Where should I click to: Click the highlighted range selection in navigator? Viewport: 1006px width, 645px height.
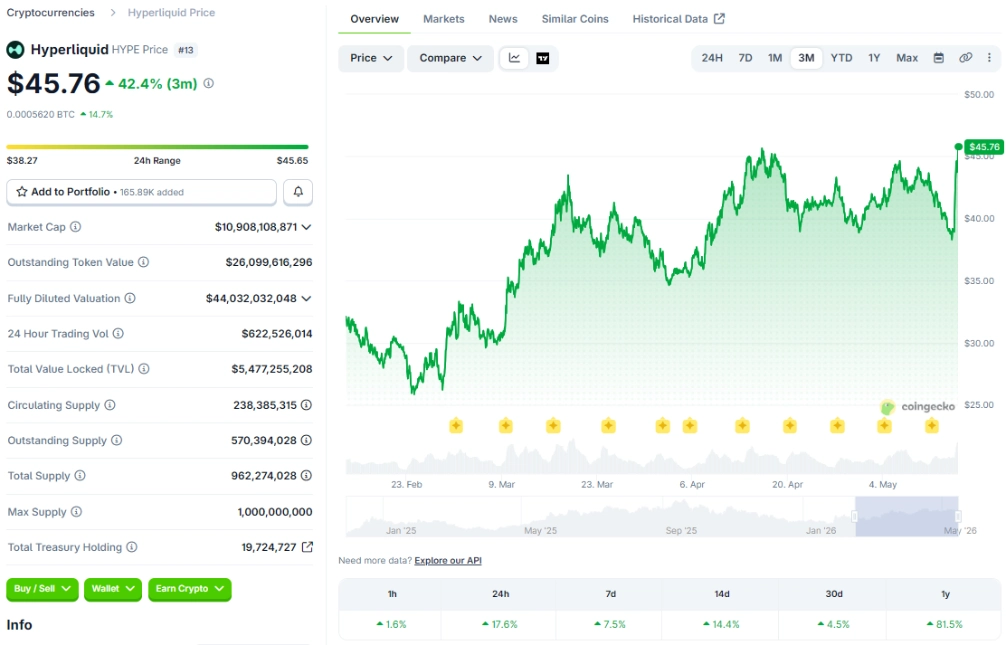pos(907,516)
